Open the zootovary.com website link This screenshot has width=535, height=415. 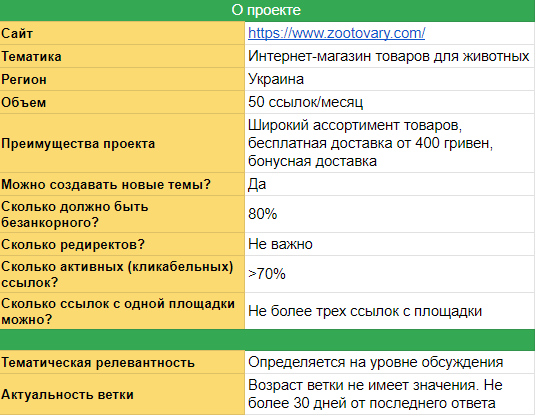336,33
